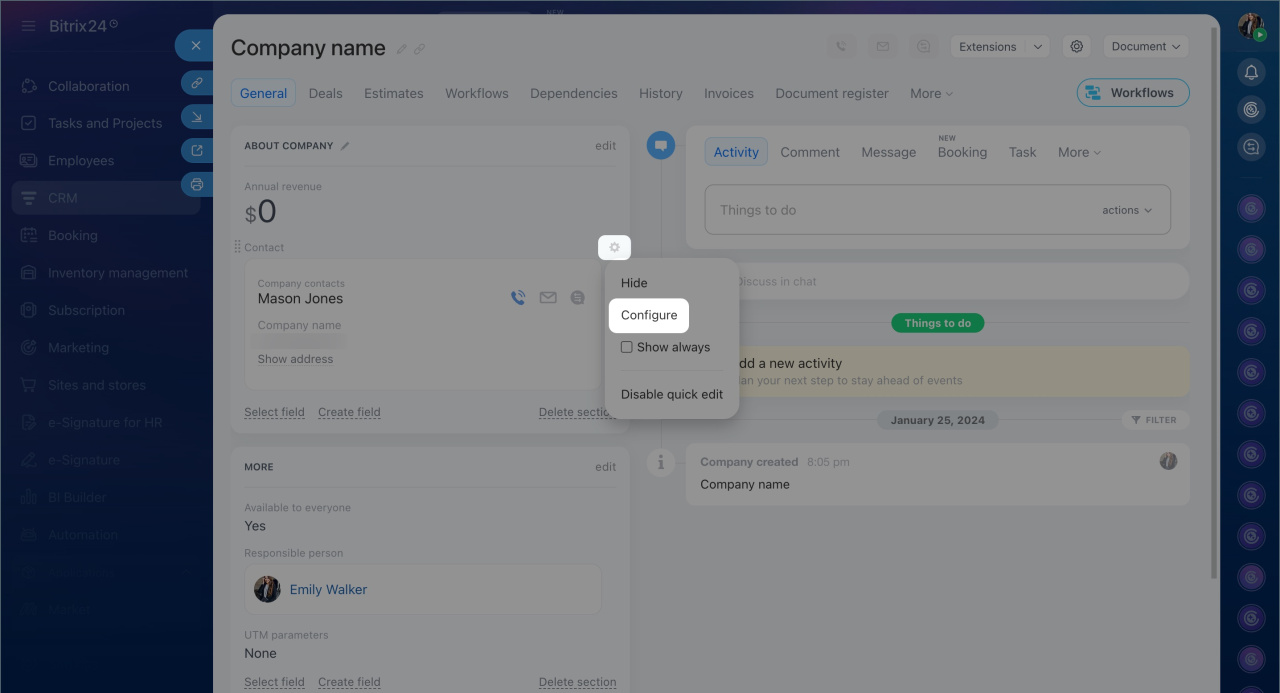Switch to the Deals tab

coord(325,93)
